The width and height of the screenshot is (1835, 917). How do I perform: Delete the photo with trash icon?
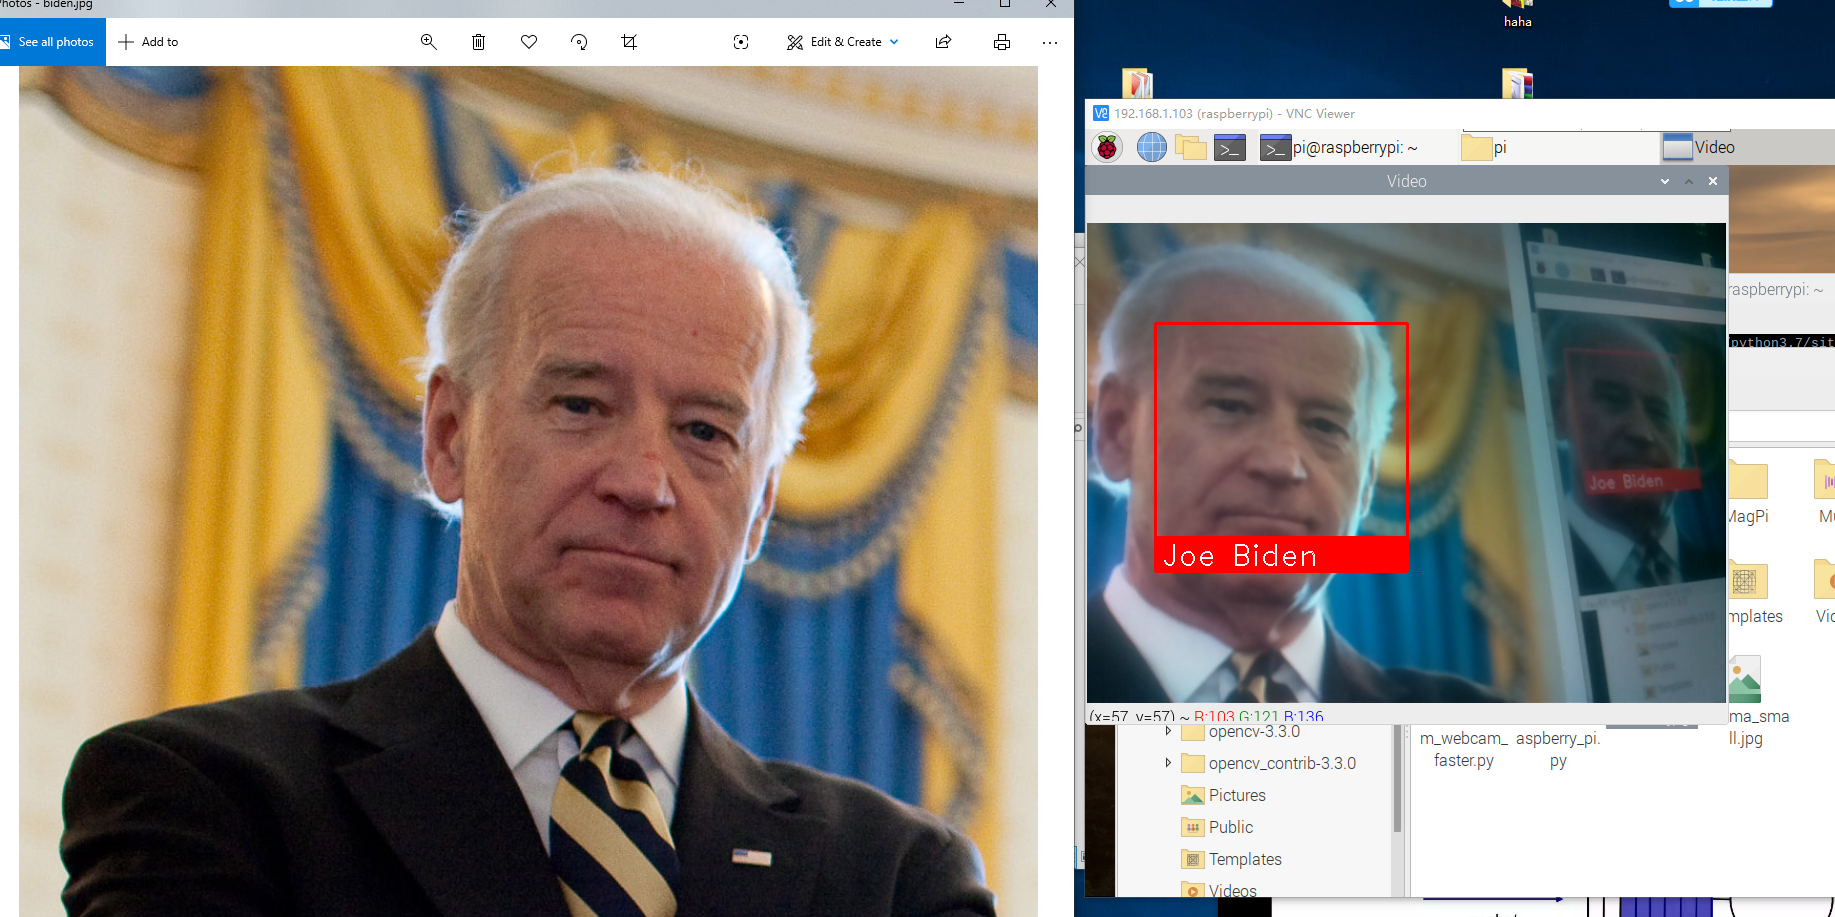(478, 42)
